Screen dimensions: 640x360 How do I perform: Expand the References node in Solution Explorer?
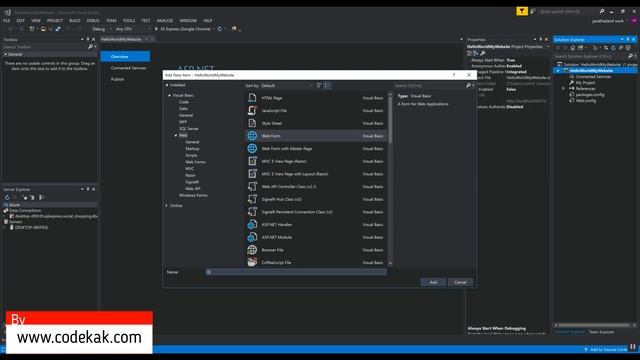click(x=563, y=89)
